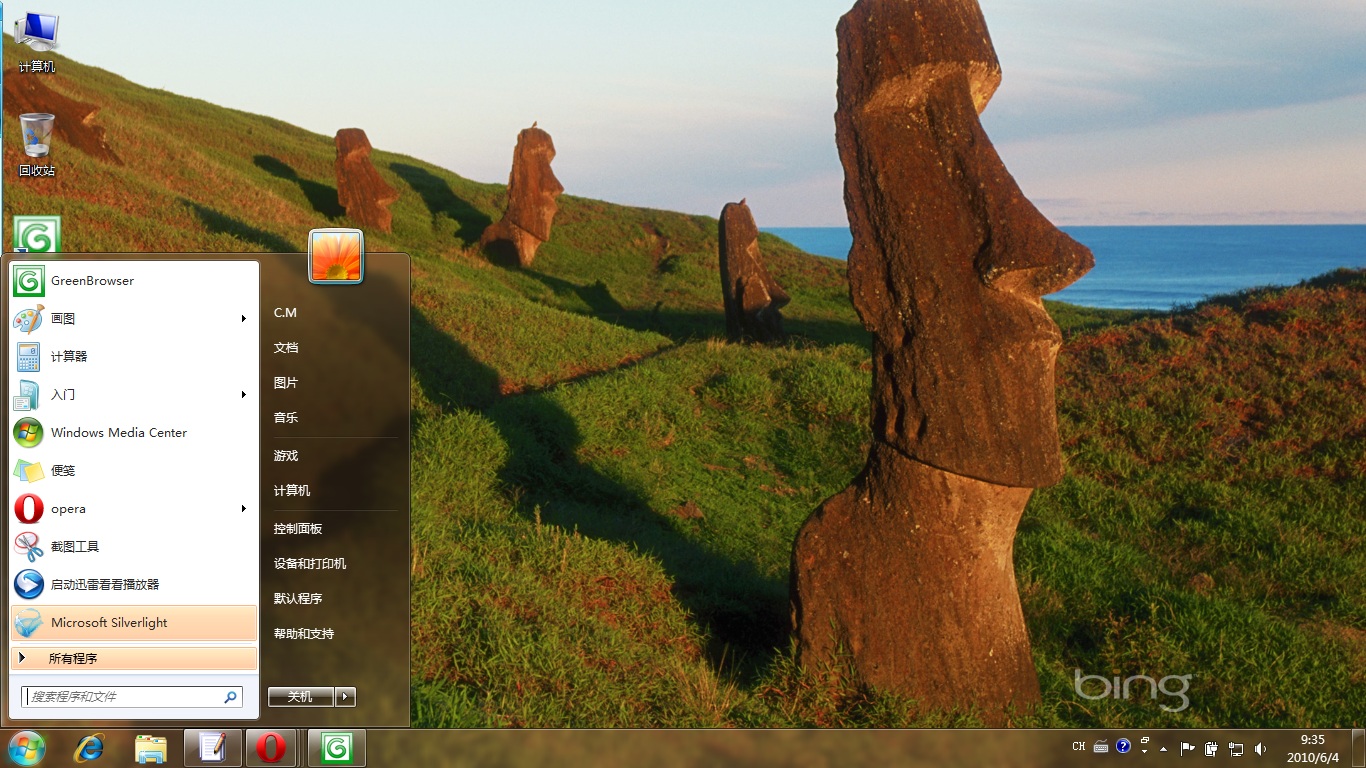Click the Opera icon in the taskbar
Viewport: 1366px width, 768px height.
[270, 748]
